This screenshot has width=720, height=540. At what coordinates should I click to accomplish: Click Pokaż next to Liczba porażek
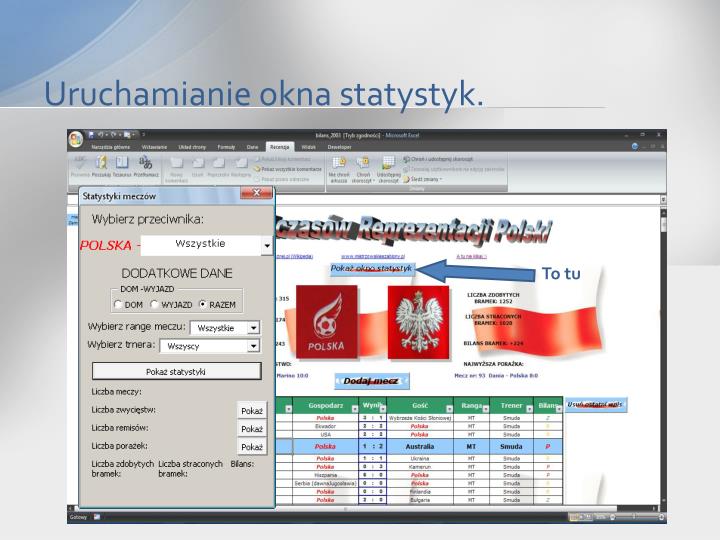(x=252, y=447)
